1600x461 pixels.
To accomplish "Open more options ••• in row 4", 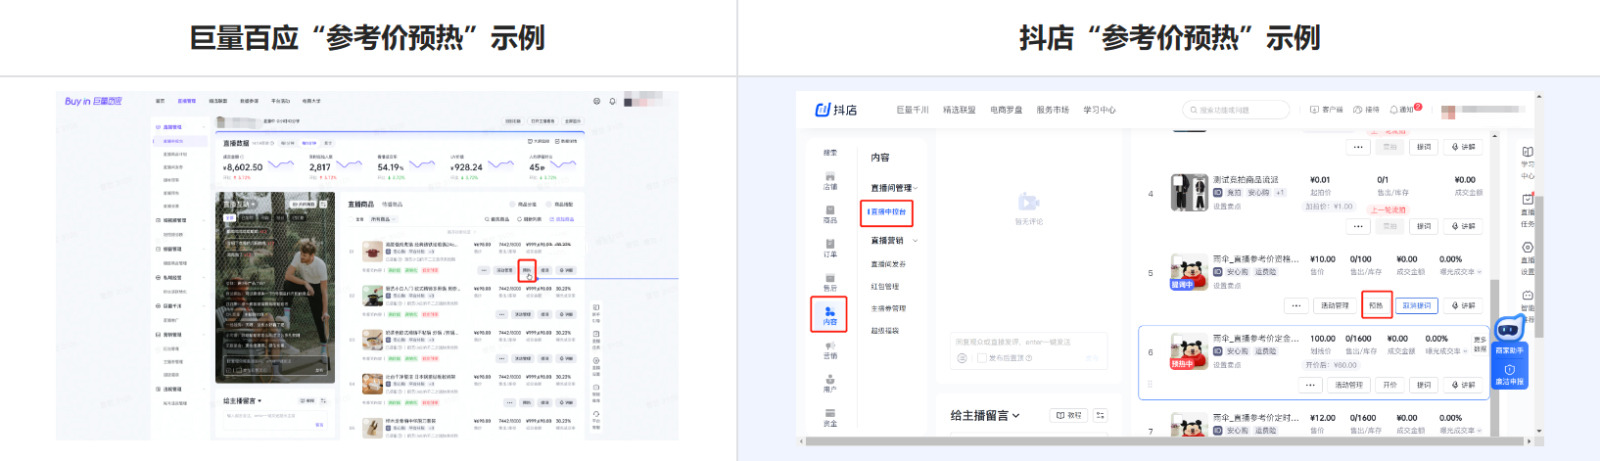I will (1358, 226).
